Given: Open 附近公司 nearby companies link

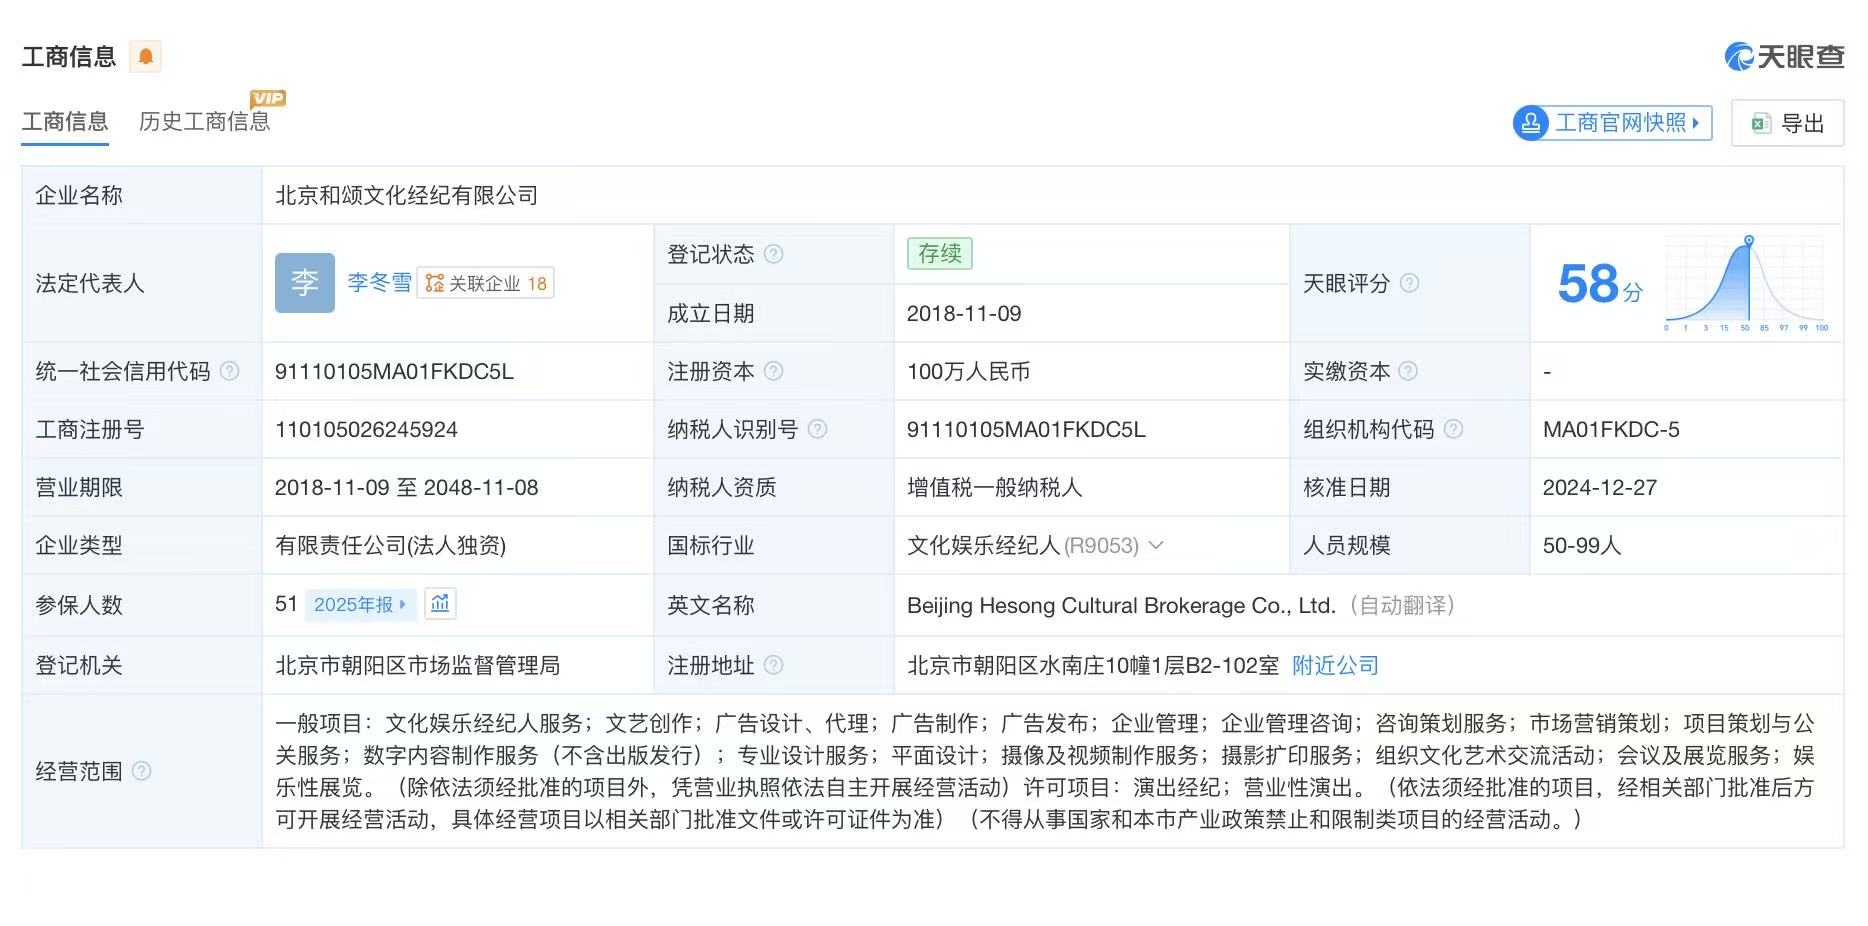Looking at the screenshot, I should [1335, 665].
